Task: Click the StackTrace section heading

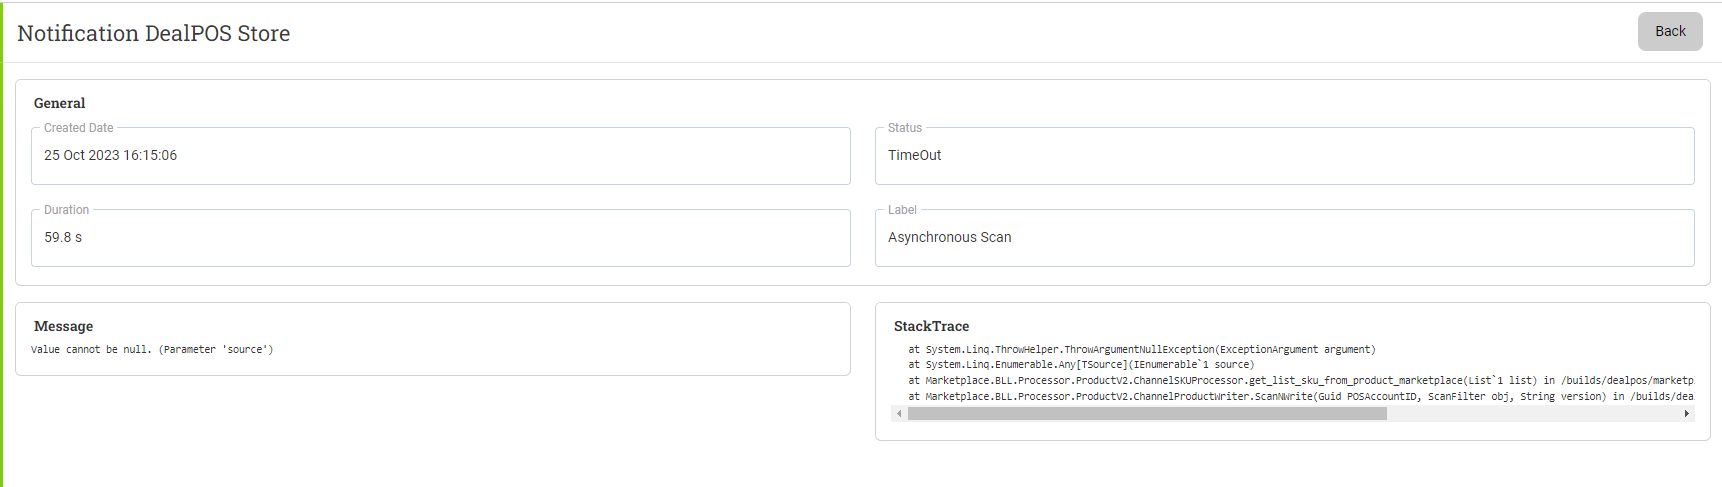Action: pyautogui.click(x=931, y=326)
